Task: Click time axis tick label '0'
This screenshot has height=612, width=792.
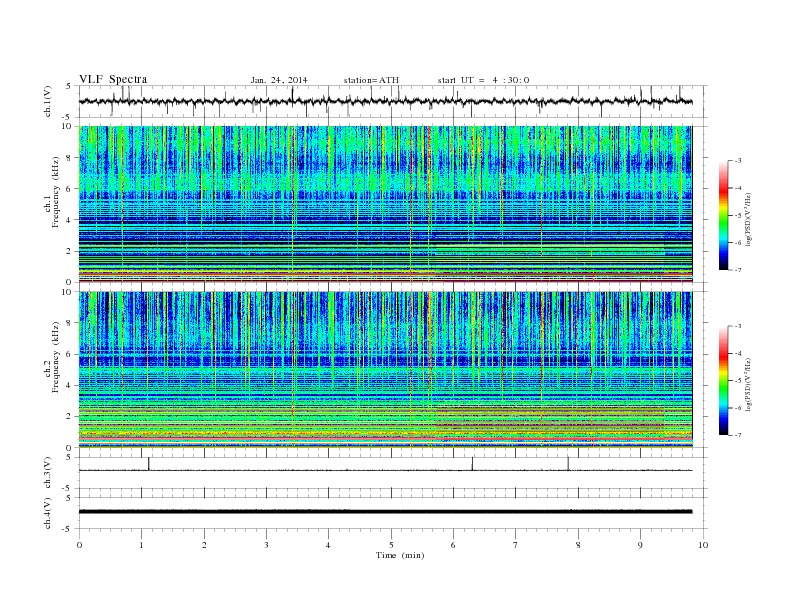Action: pos(79,545)
